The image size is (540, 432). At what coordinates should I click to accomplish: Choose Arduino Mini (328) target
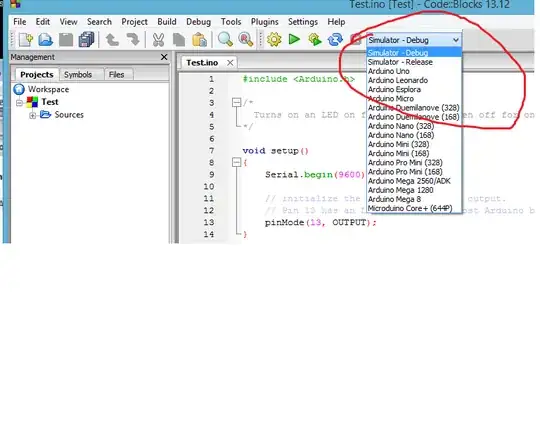point(414,144)
